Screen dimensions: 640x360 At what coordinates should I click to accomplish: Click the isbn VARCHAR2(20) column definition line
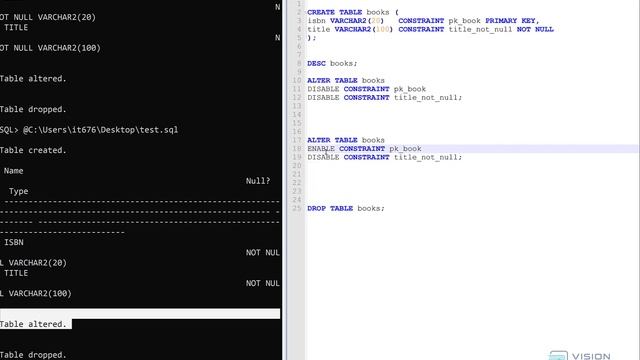click(423, 21)
